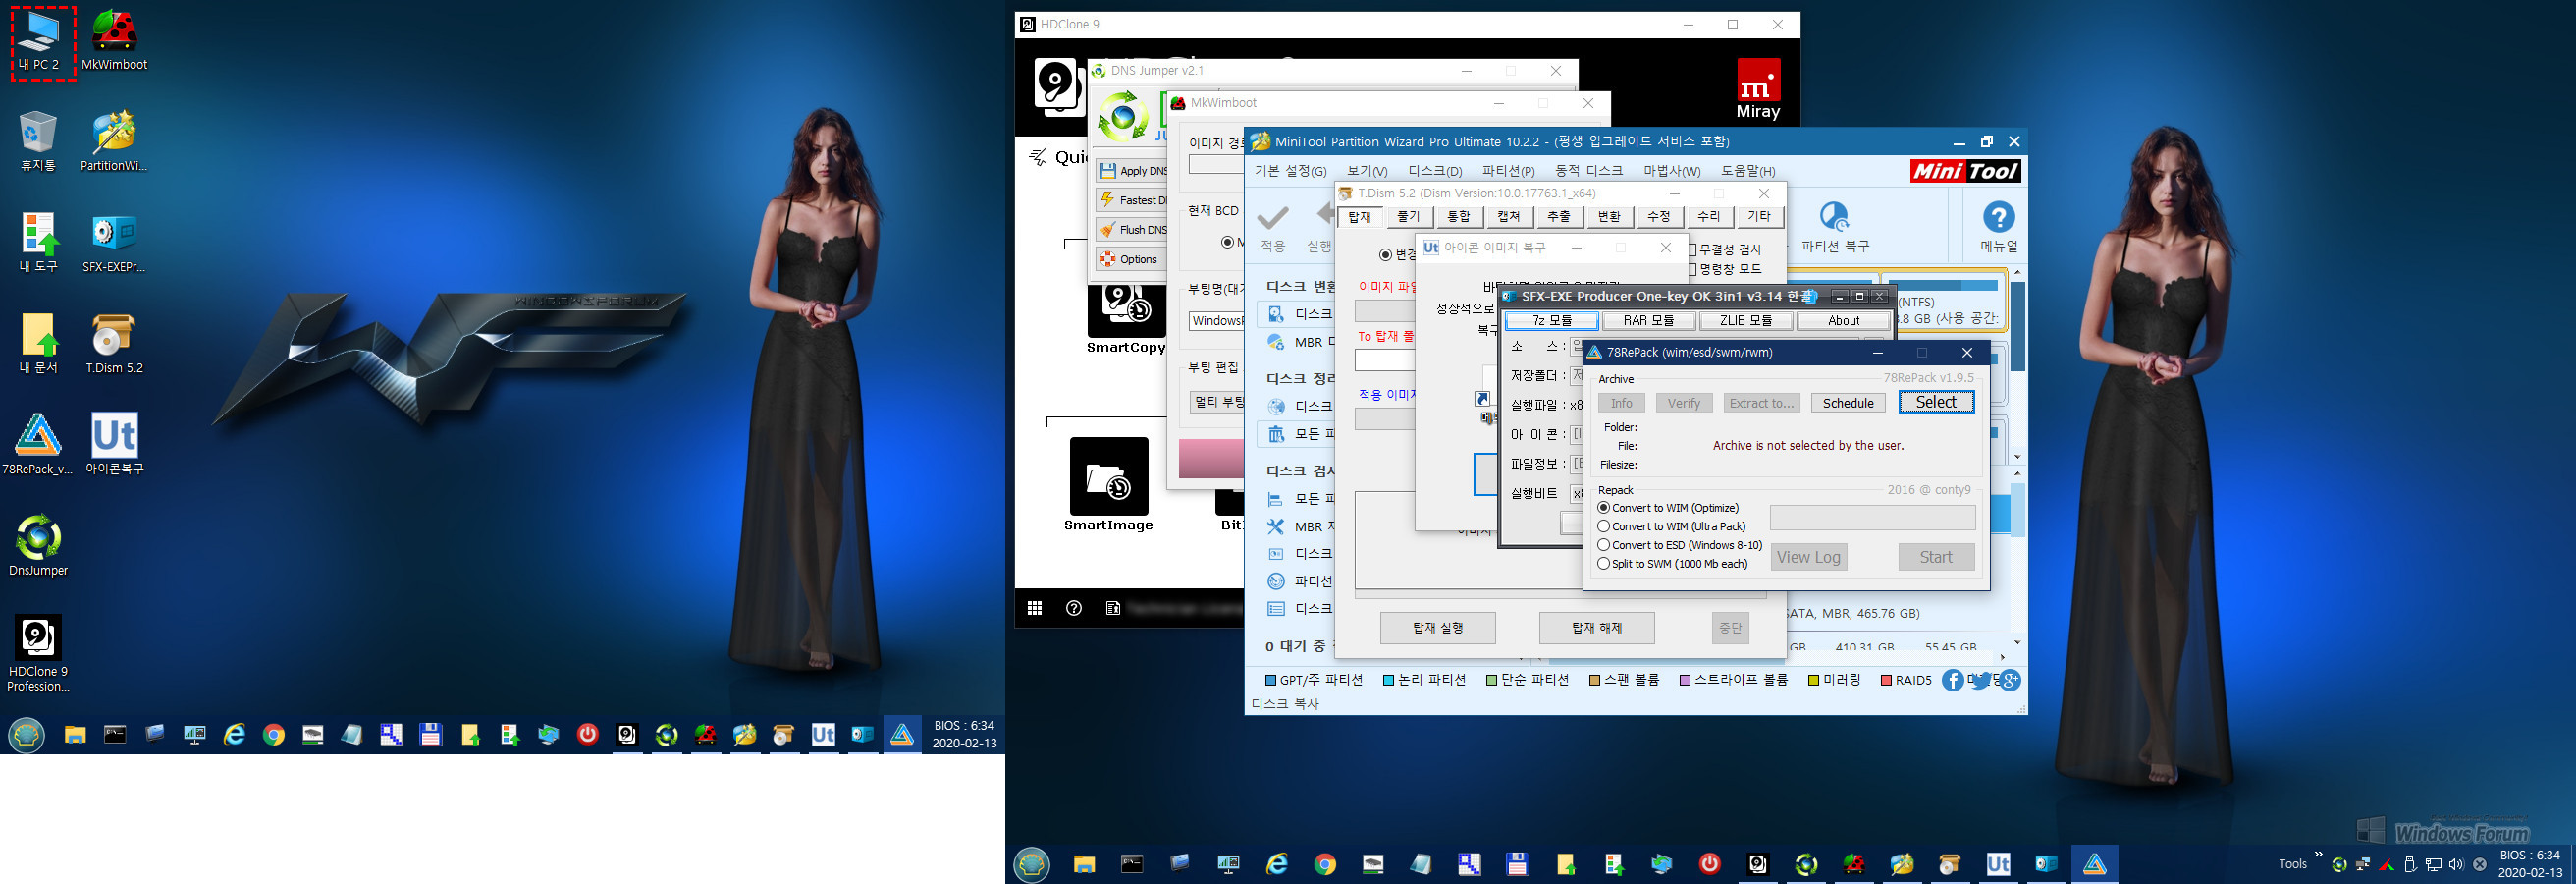Click the Select button in 78RePack
Image resolution: width=2576 pixels, height=884 pixels.
[x=1936, y=402]
